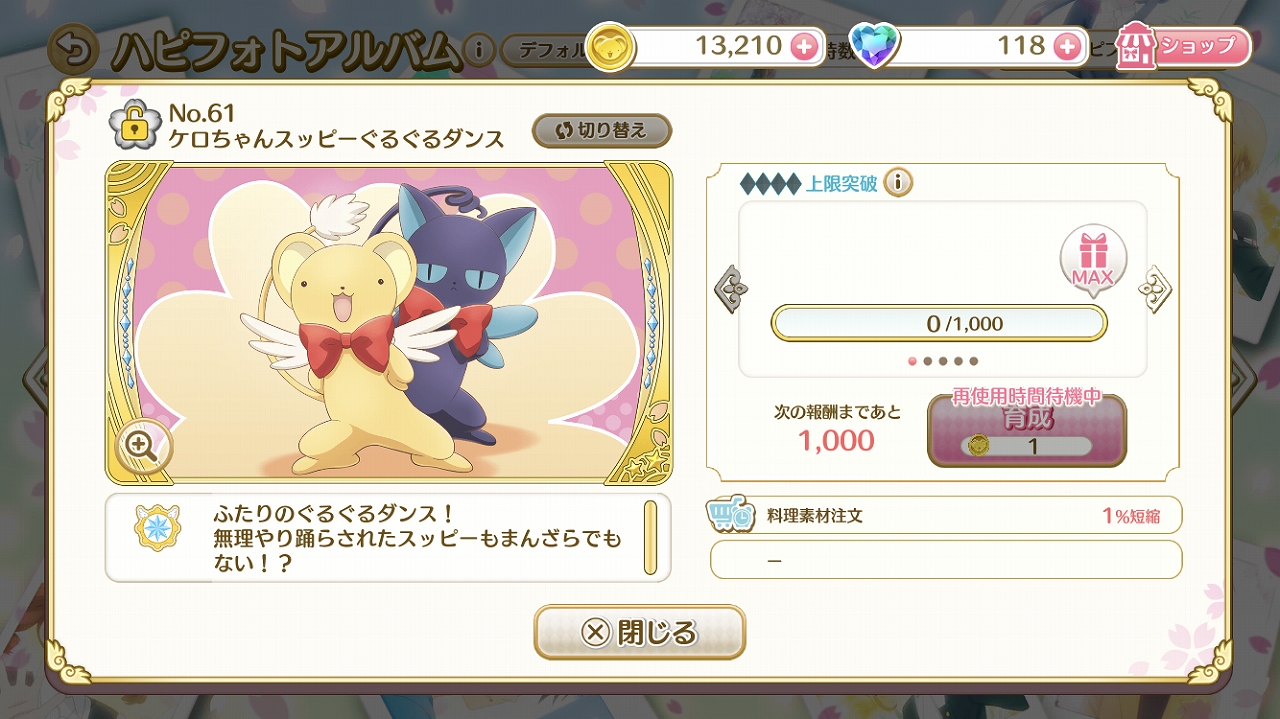Viewport: 1280px width, 719px height.
Task: Add heart gems with plus icon
Action: (1068, 46)
